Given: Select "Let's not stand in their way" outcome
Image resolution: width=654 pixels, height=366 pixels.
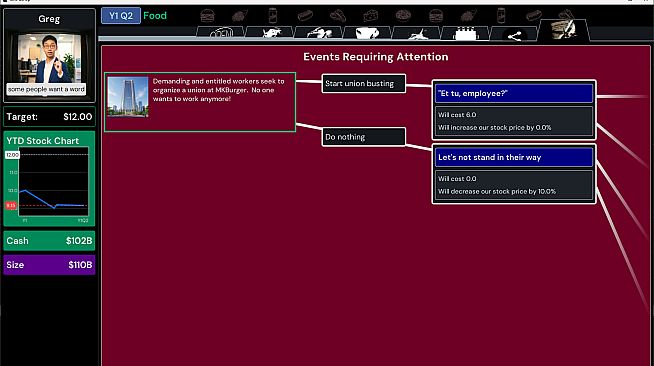Looking at the screenshot, I should (514, 157).
